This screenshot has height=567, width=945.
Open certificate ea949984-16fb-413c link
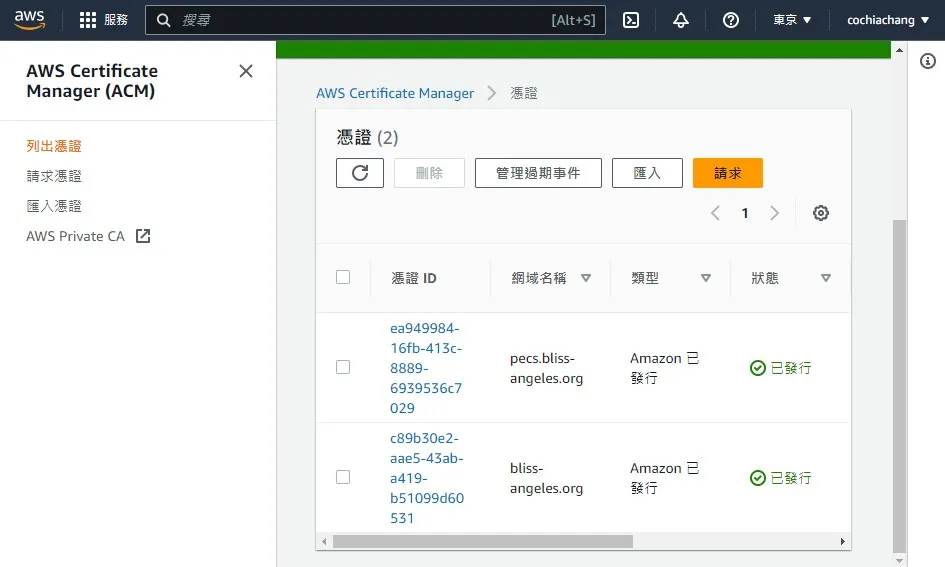425,368
